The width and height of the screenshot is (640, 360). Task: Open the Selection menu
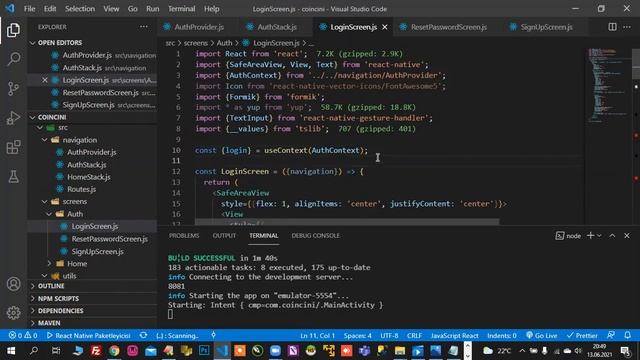(80, 9)
